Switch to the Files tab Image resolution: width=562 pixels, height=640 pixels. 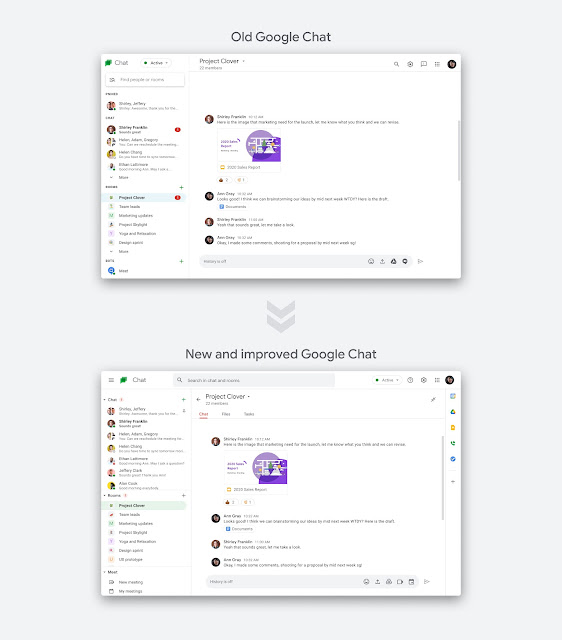click(226, 414)
